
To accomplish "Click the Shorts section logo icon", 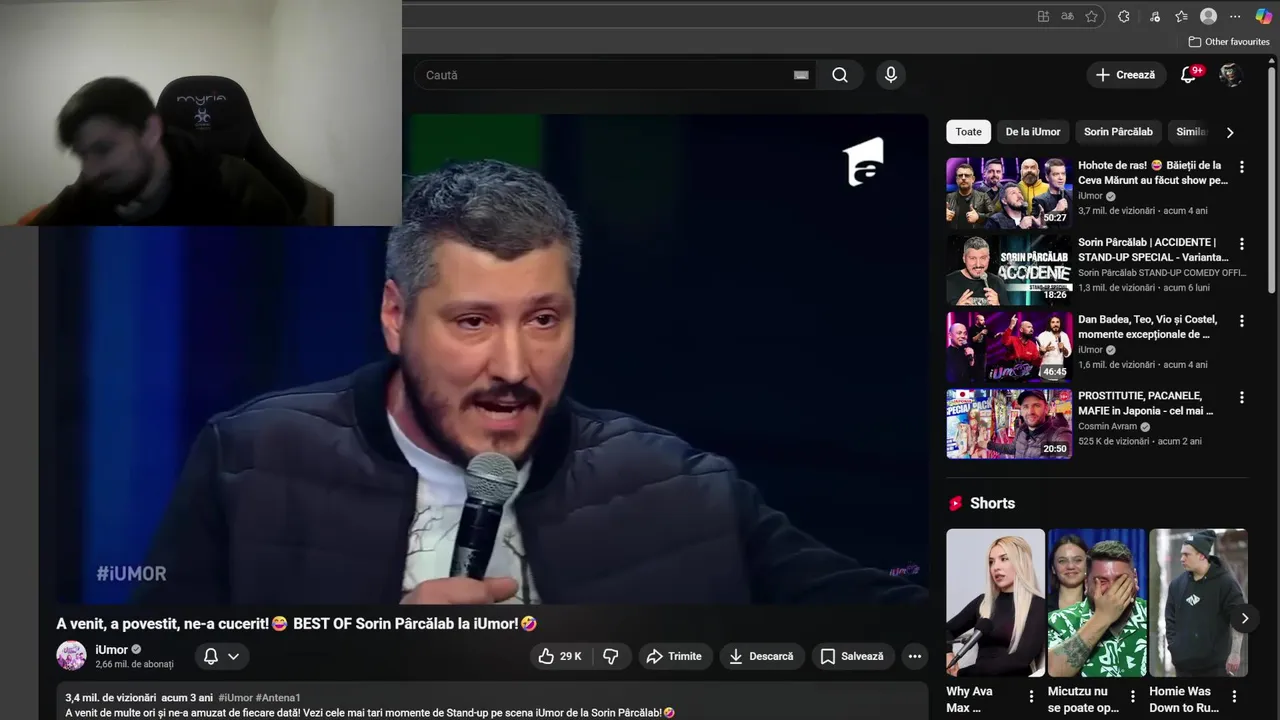I will [x=956, y=503].
